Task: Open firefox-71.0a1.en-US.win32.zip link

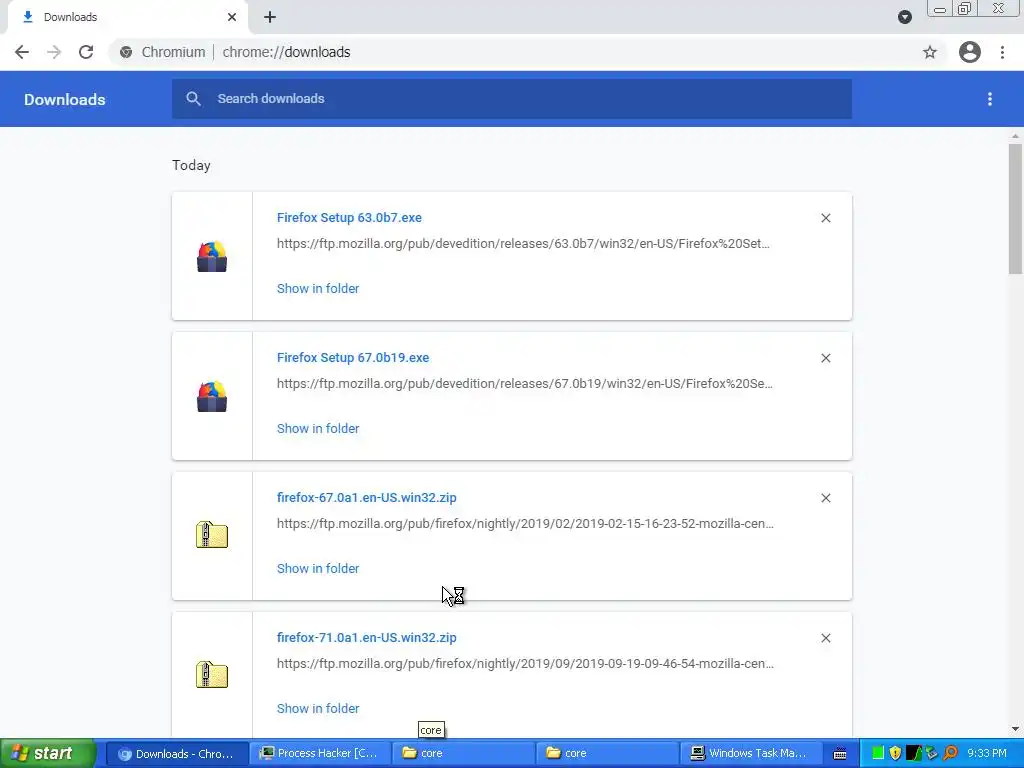Action: [366, 637]
